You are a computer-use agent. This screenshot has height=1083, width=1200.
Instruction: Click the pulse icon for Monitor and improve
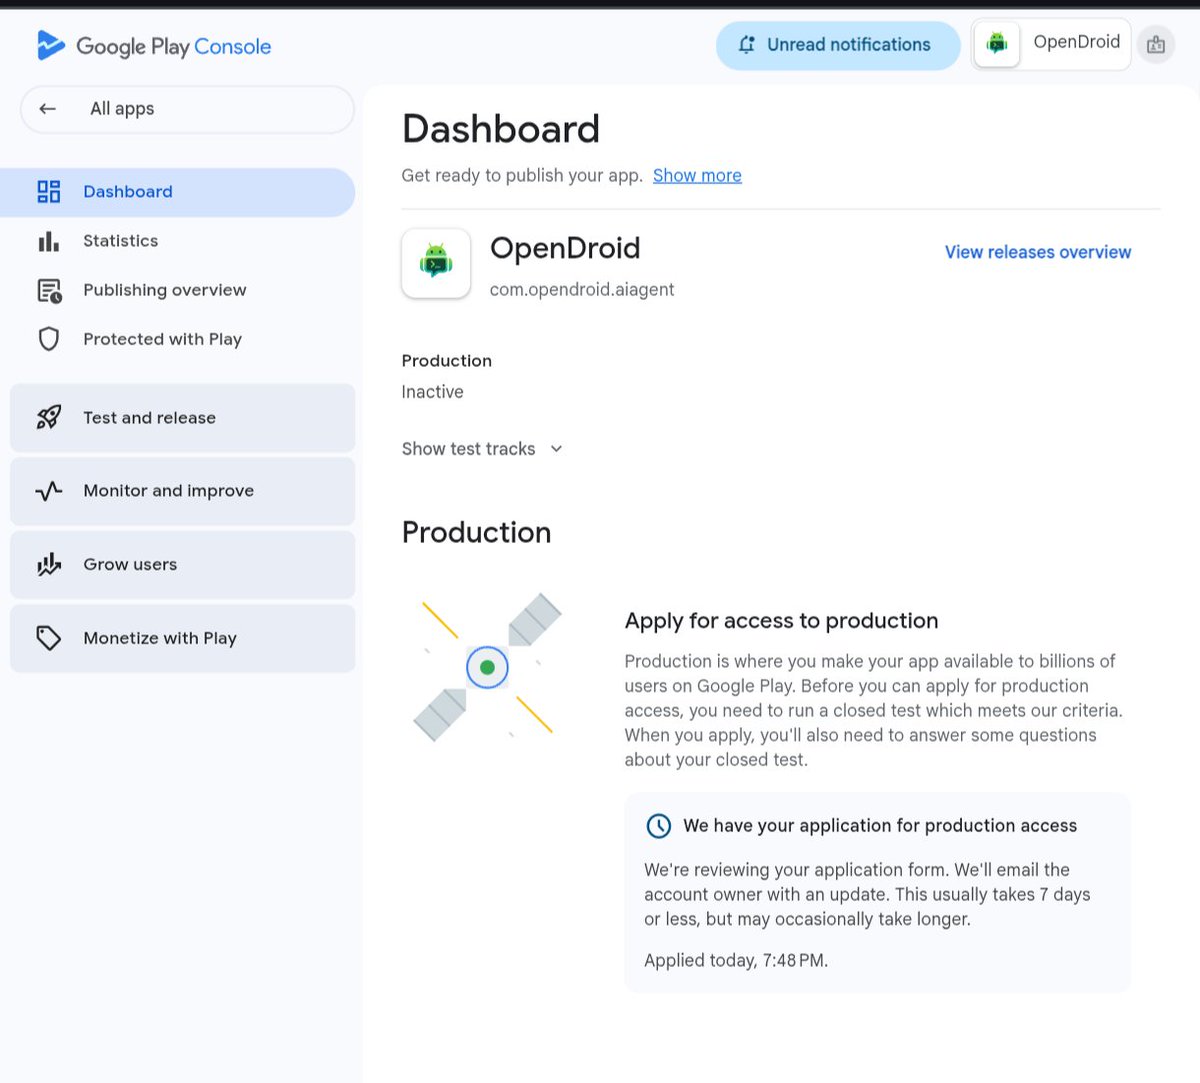49,491
